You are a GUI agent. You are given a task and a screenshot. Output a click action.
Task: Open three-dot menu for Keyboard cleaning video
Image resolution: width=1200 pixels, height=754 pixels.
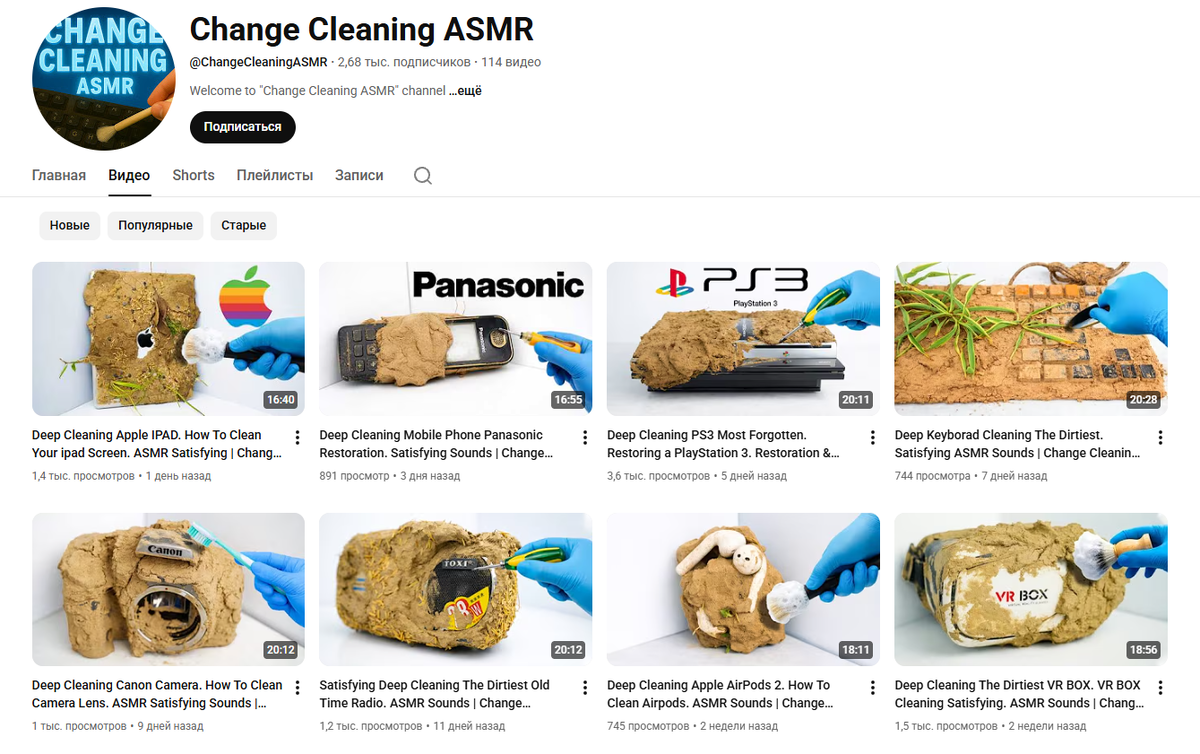tap(1160, 438)
